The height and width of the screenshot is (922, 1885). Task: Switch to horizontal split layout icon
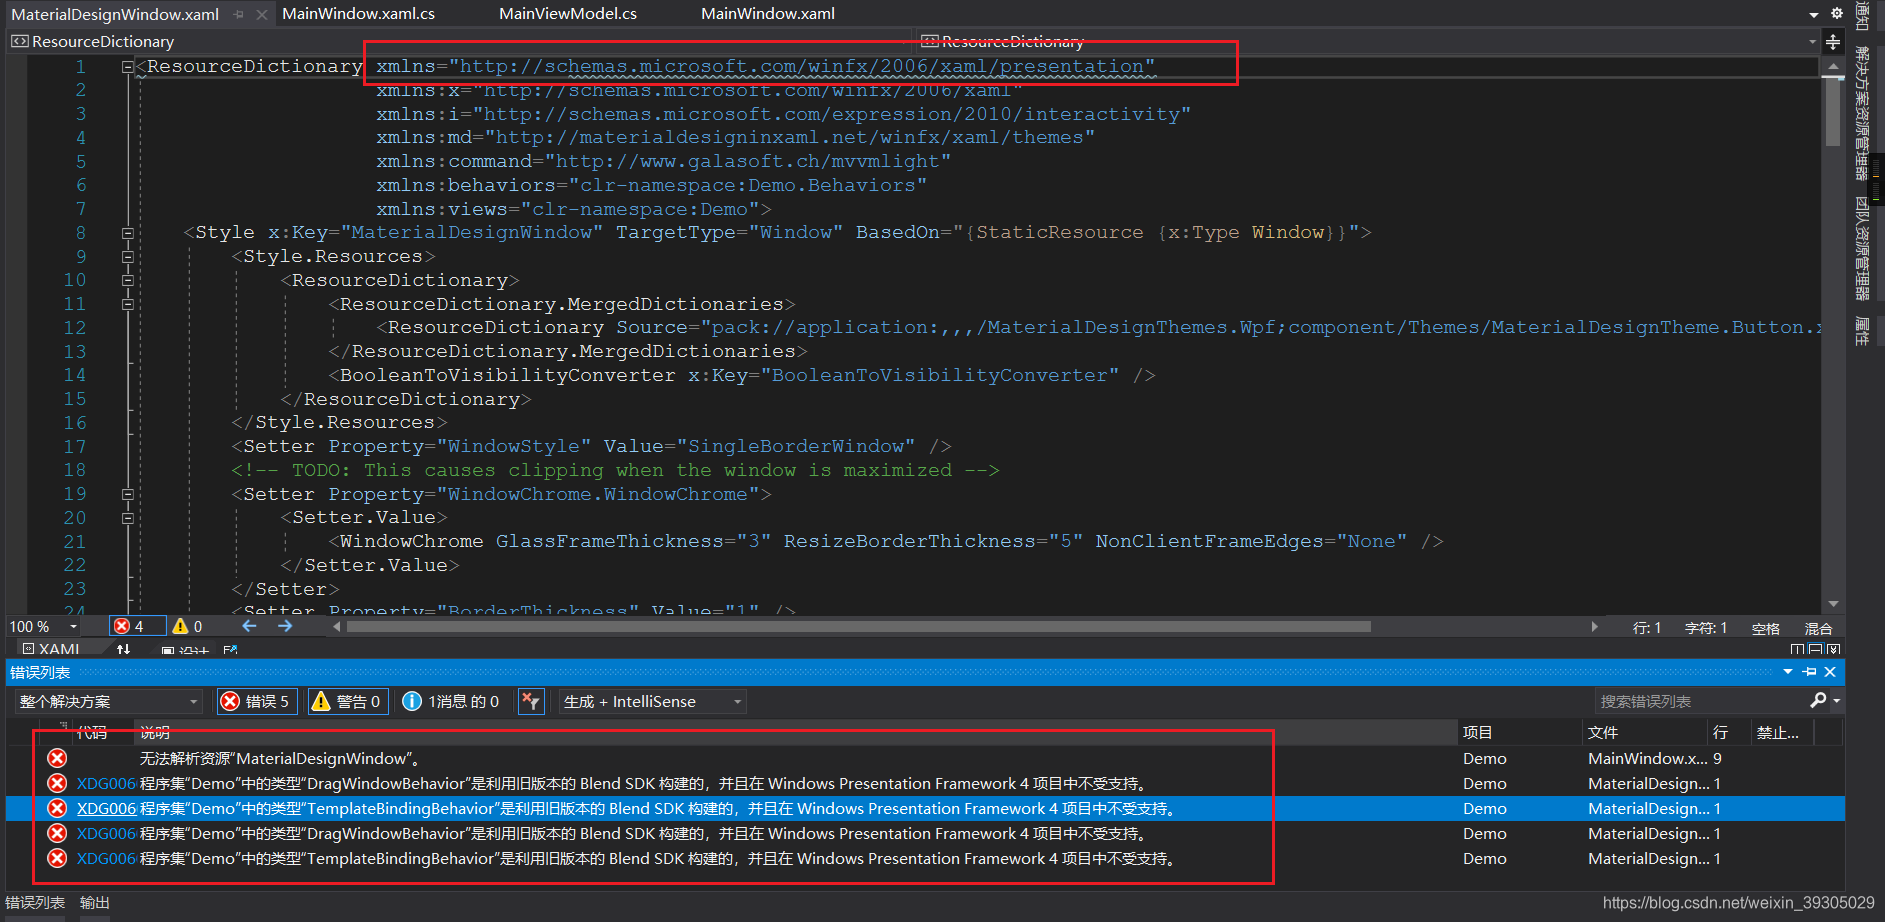1815,649
